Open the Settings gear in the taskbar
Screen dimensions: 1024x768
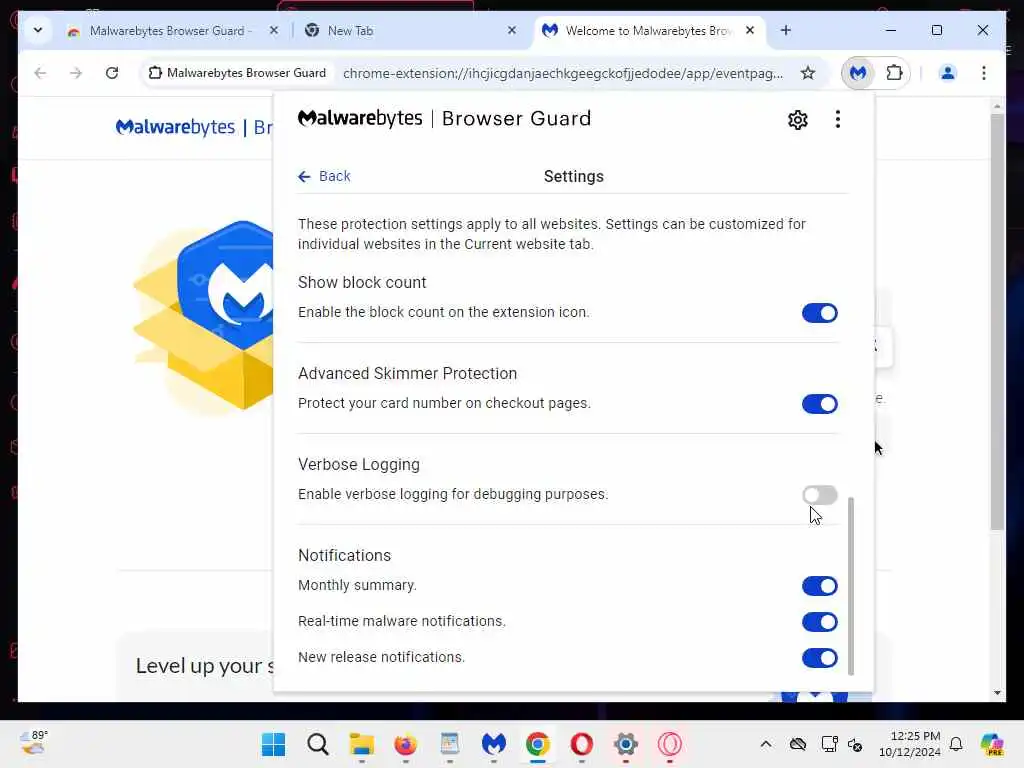(x=625, y=744)
